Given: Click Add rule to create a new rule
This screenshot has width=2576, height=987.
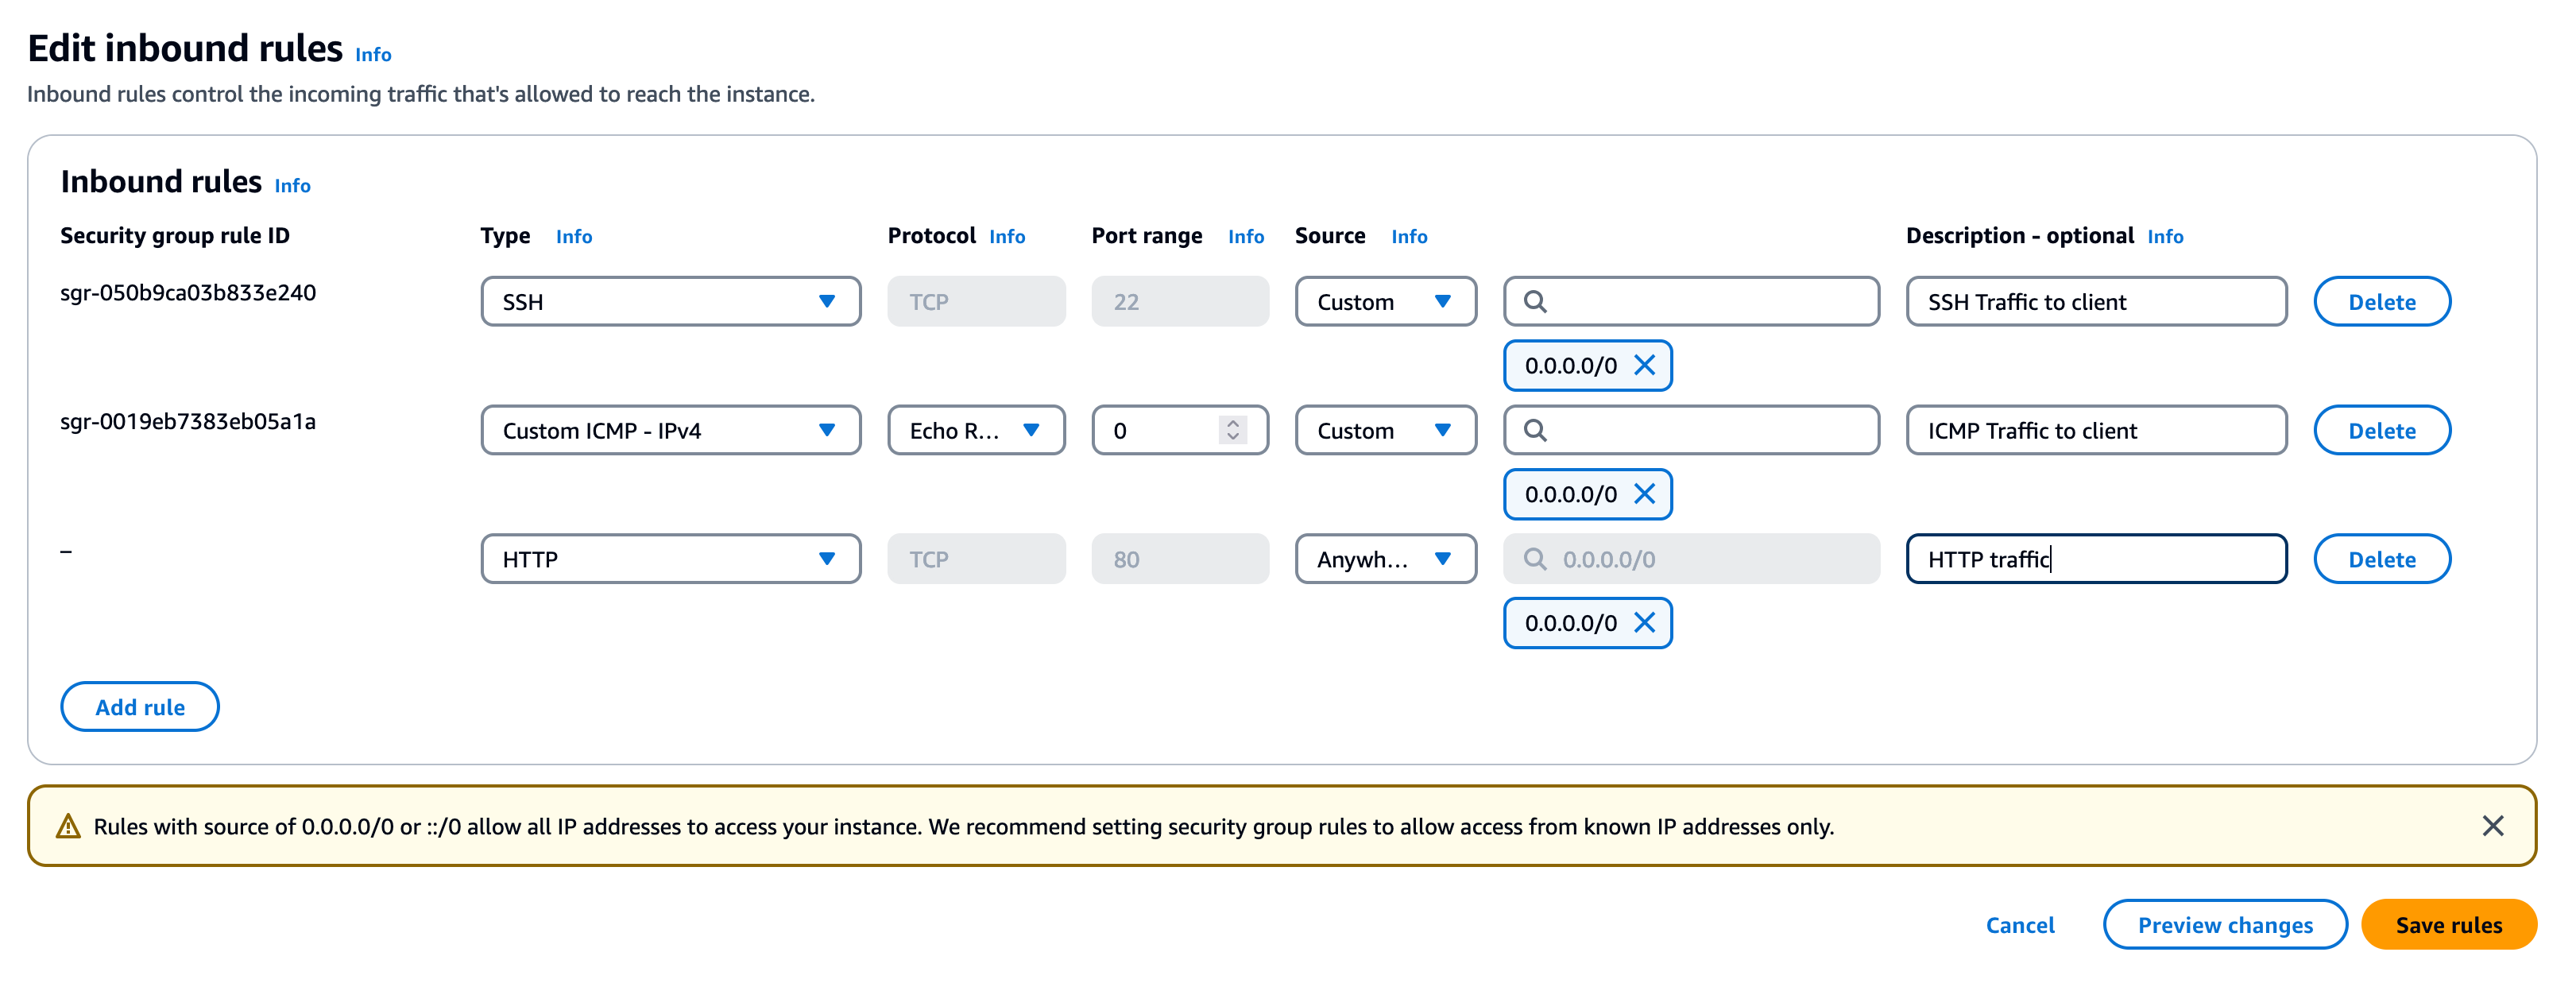Looking at the screenshot, I should point(139,706).
